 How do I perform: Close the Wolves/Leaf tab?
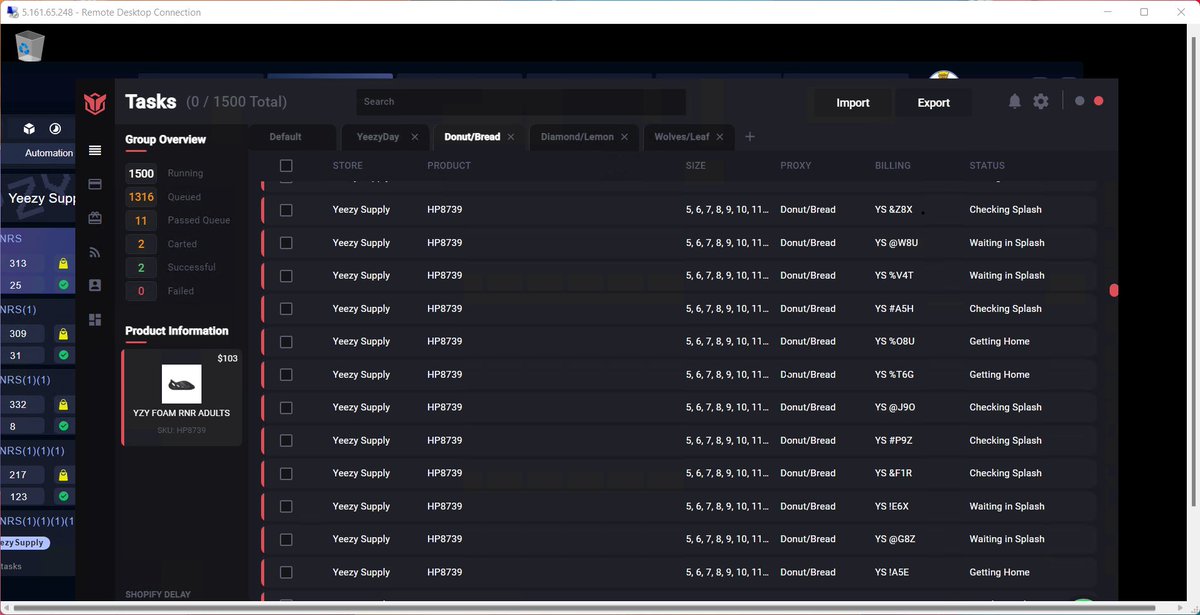click(x=720, y=137)
